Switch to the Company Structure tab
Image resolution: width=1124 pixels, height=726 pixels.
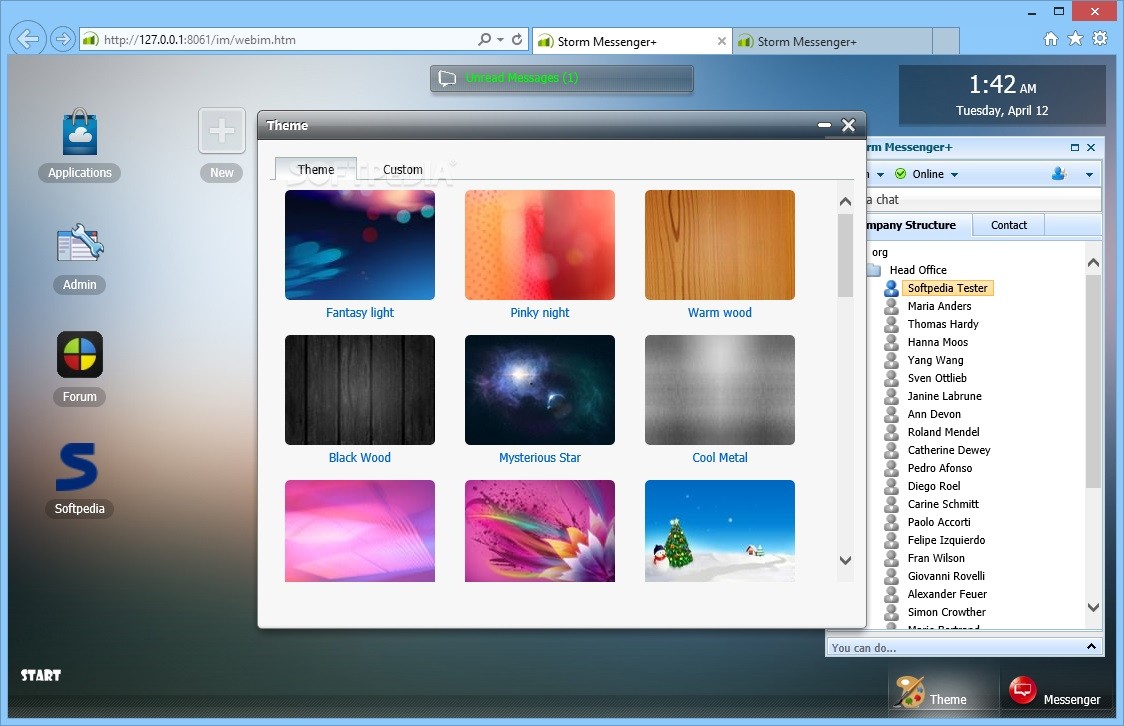coord(912,225)
